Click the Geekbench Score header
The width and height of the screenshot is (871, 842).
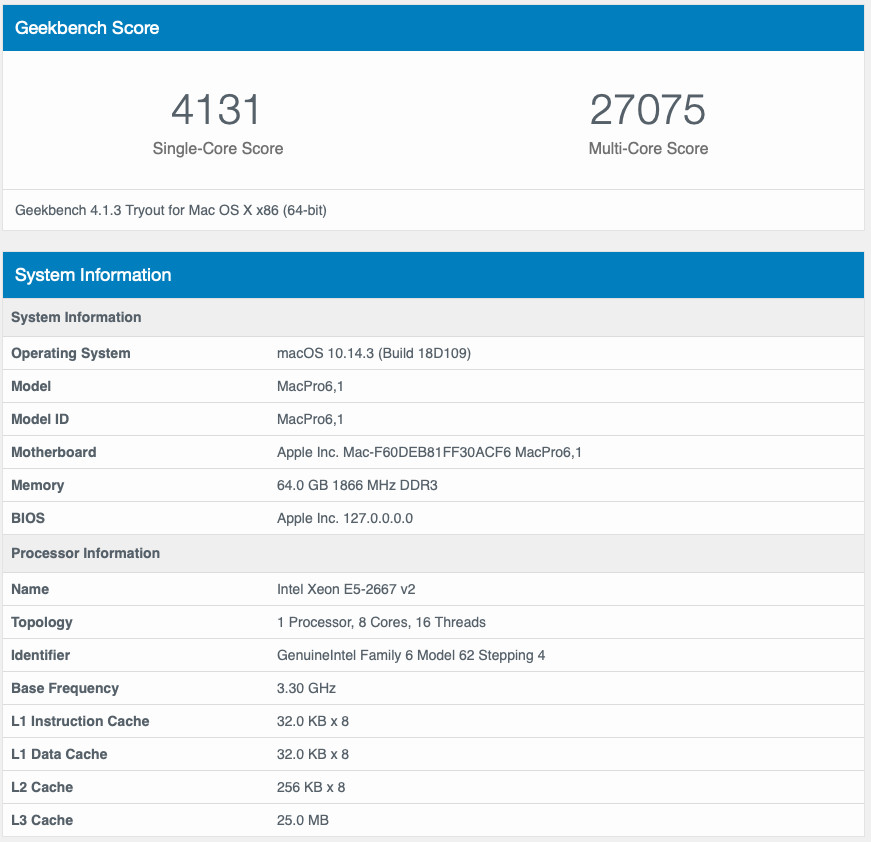coord(87,28)
